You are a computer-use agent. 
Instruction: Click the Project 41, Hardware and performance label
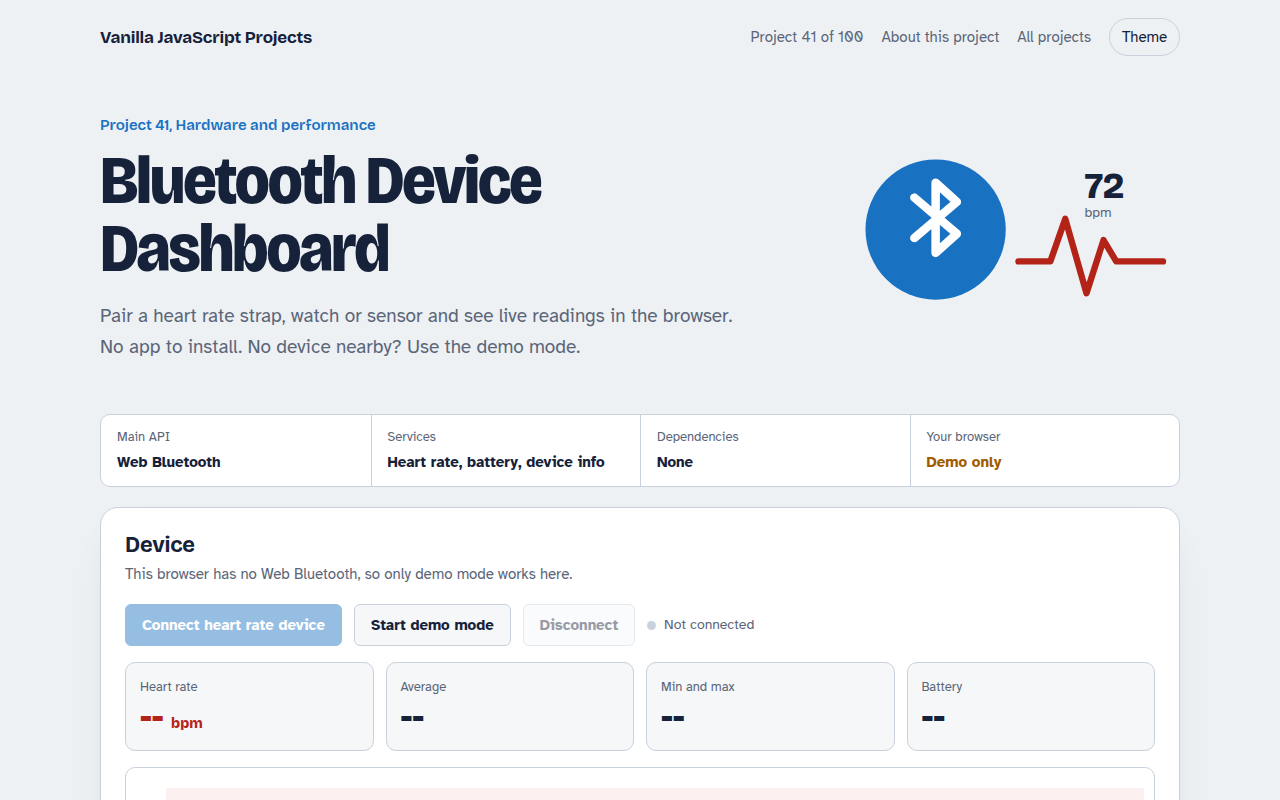(x=238, y=125)
